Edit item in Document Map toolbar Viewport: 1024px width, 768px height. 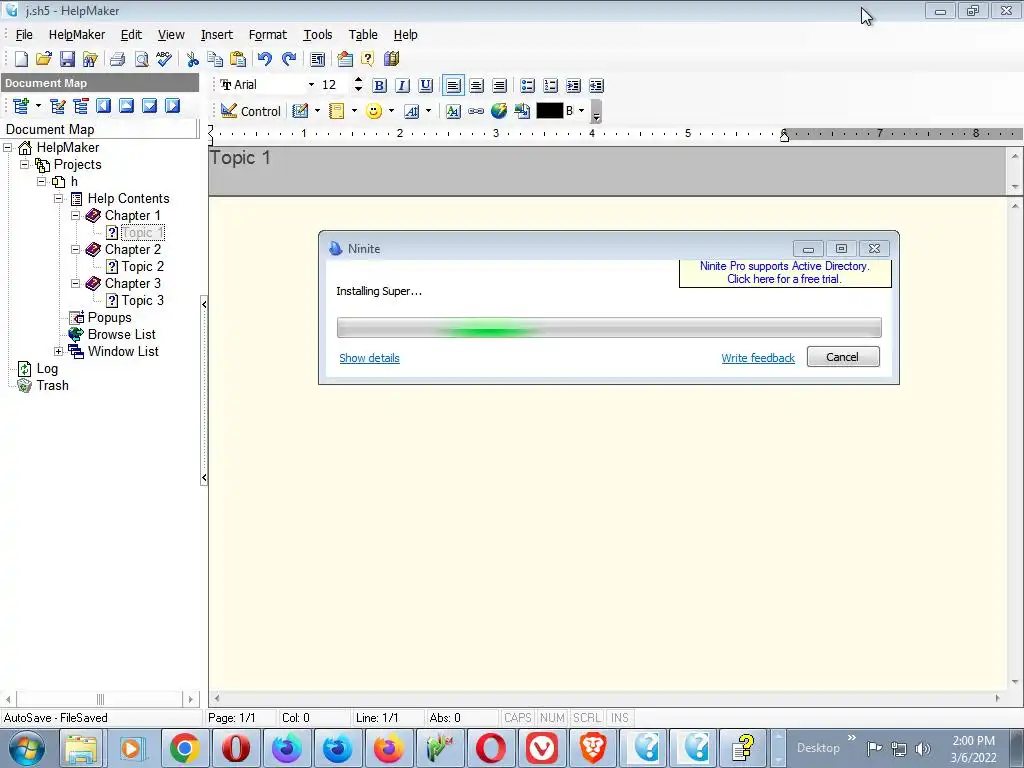57,106
